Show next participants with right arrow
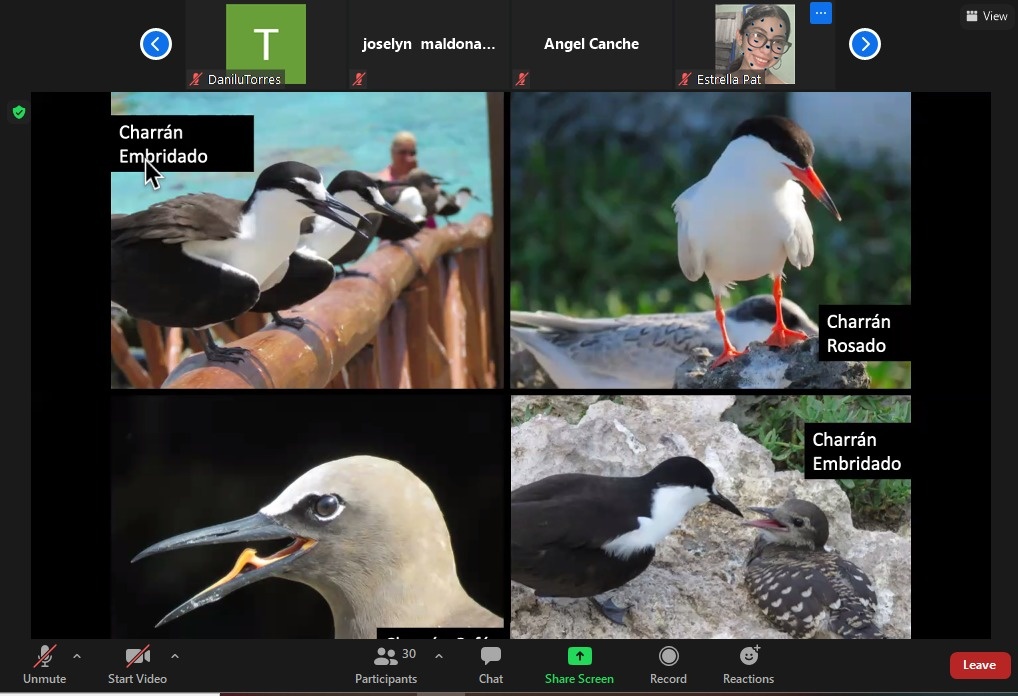Viewport: 1018px width, 696px height. 864,44
